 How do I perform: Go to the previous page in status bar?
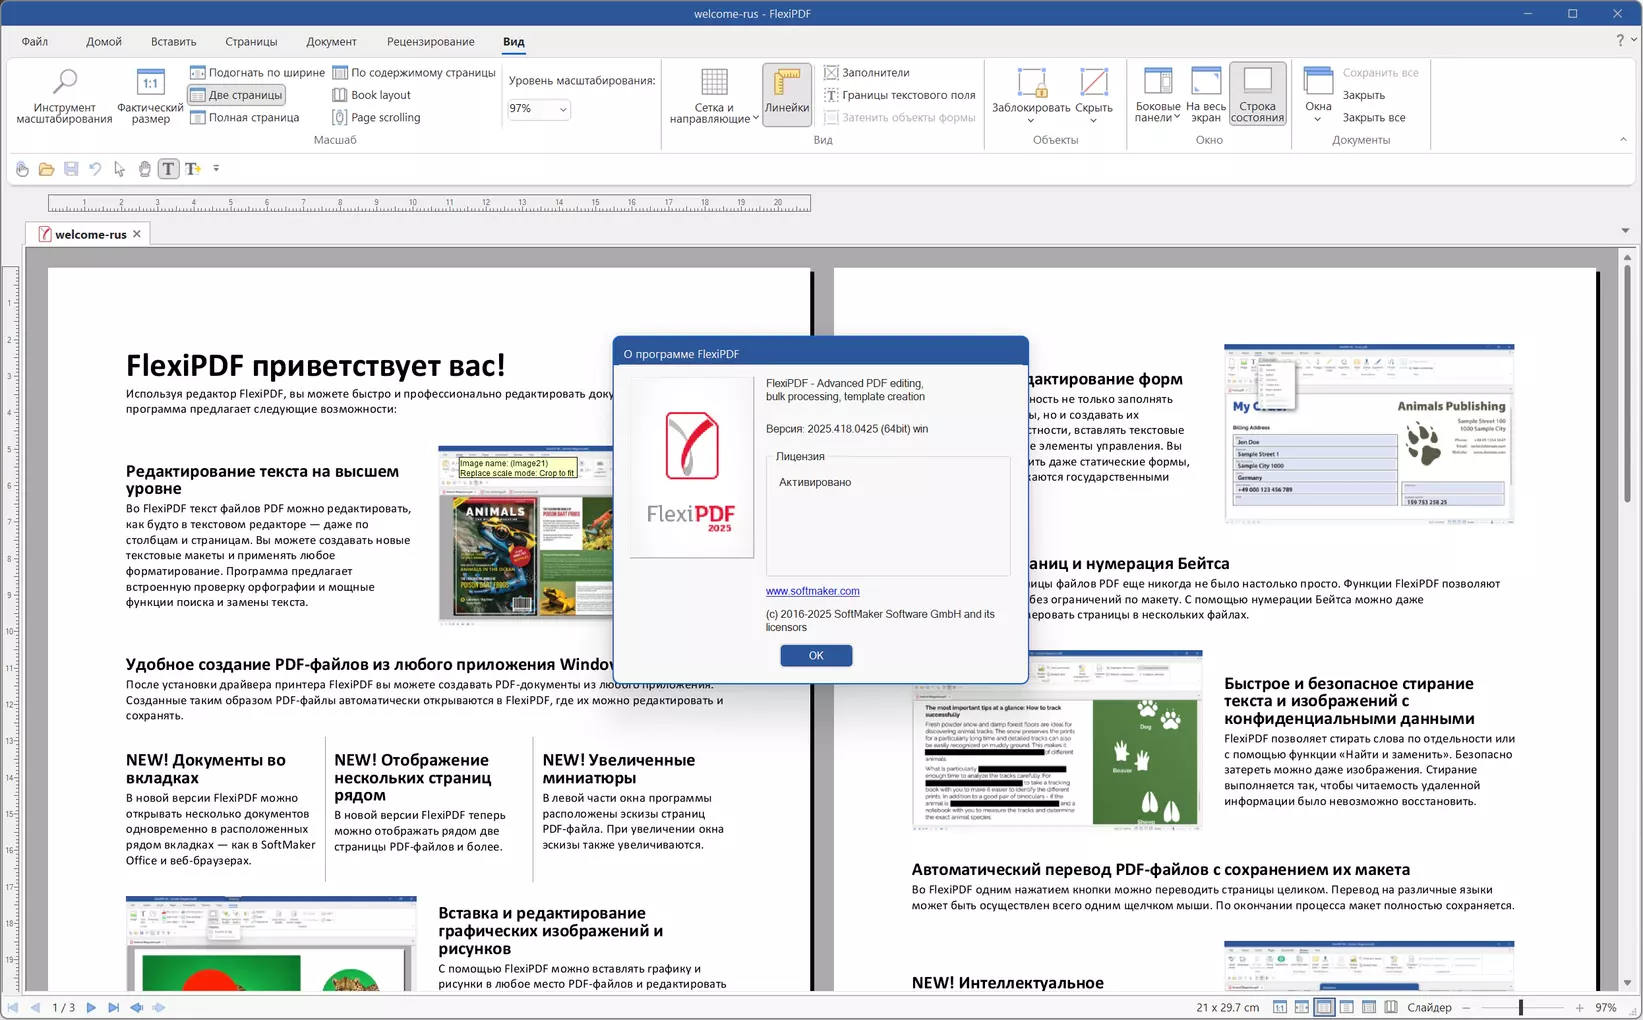[x=36, y=1008]
